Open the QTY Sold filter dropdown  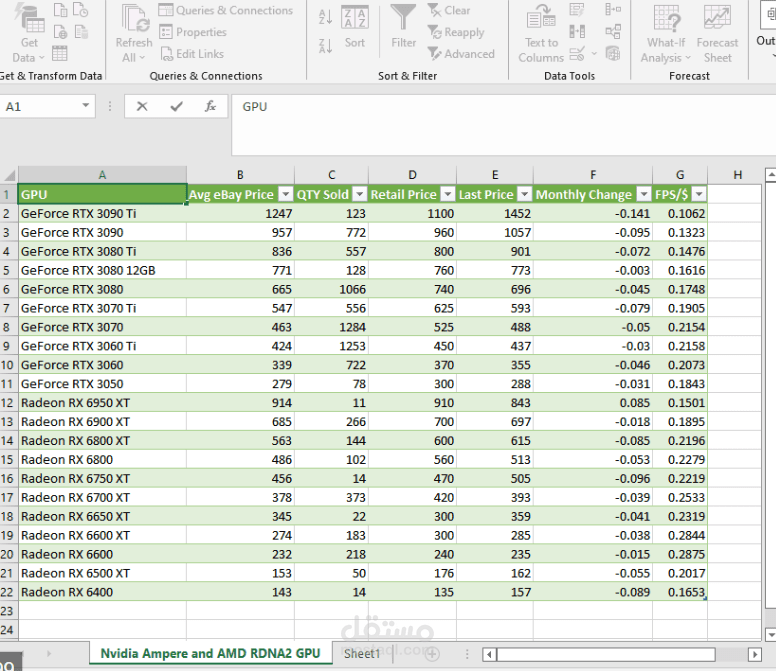pyautogui.click(x=360, y=194)
